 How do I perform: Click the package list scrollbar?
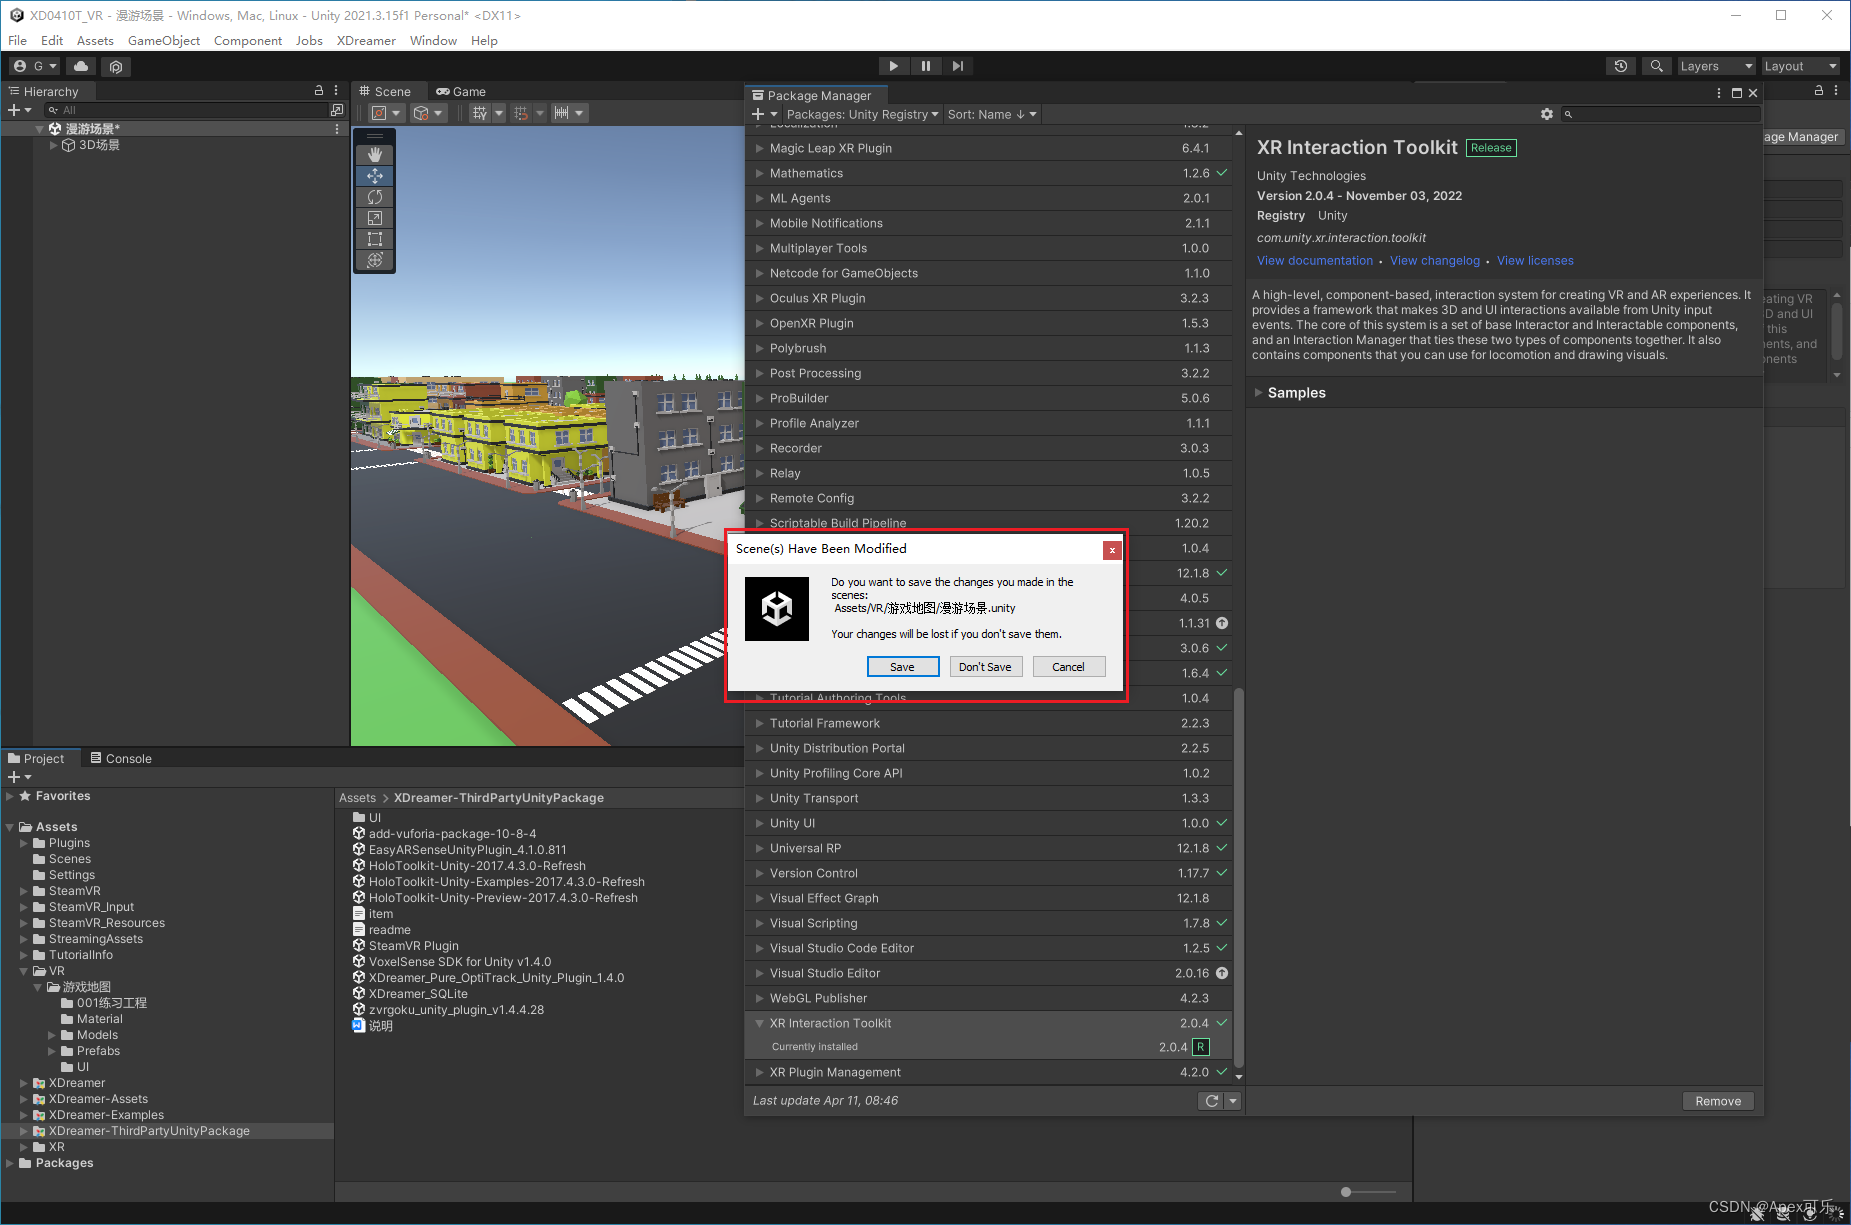[1239, 880]
